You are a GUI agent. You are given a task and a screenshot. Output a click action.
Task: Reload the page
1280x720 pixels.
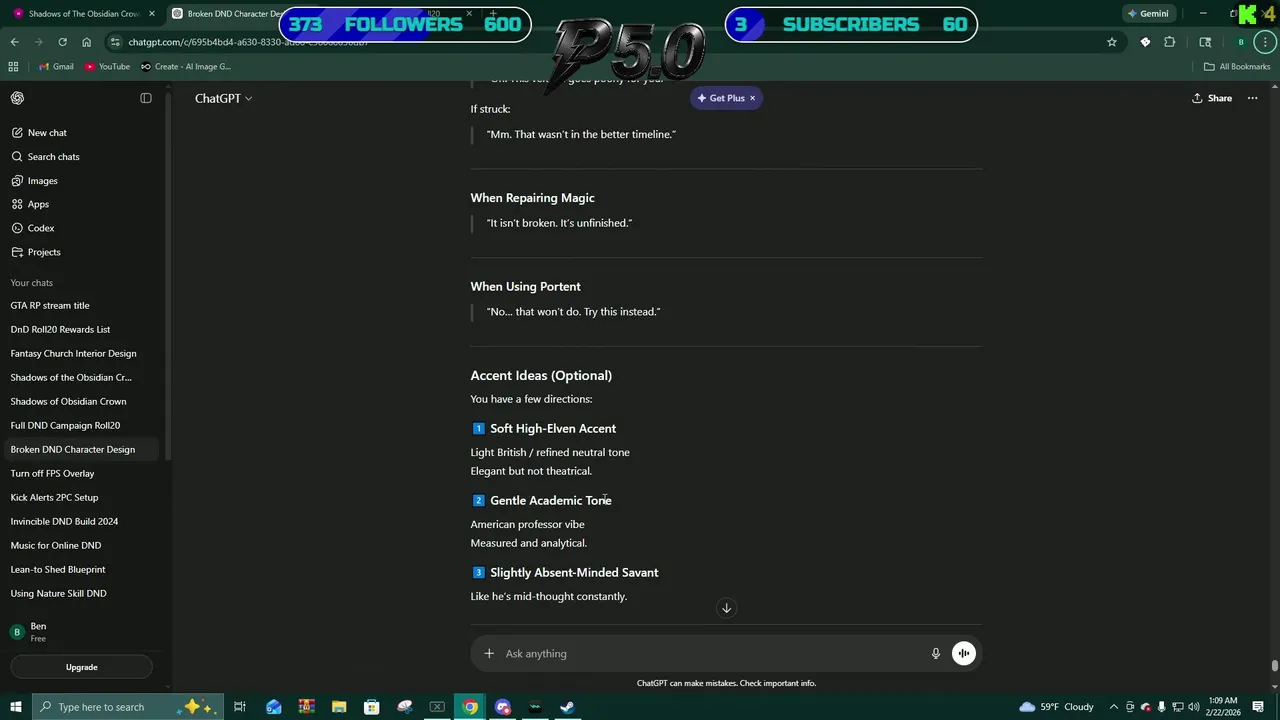coord(62,42)
